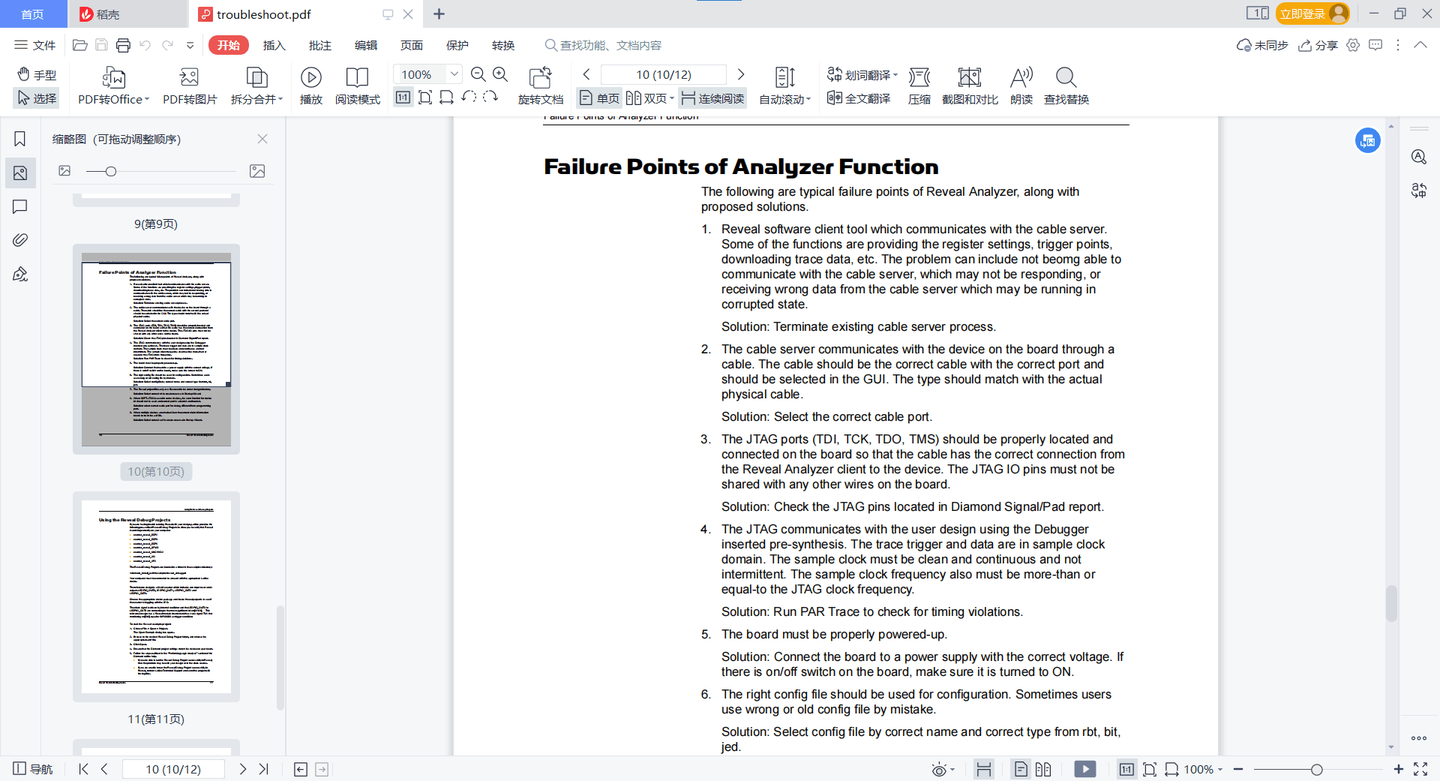This screenshot has height=781, width=1440.
Task: Expand the 100% zoom level dropdown
Action: 454,74
